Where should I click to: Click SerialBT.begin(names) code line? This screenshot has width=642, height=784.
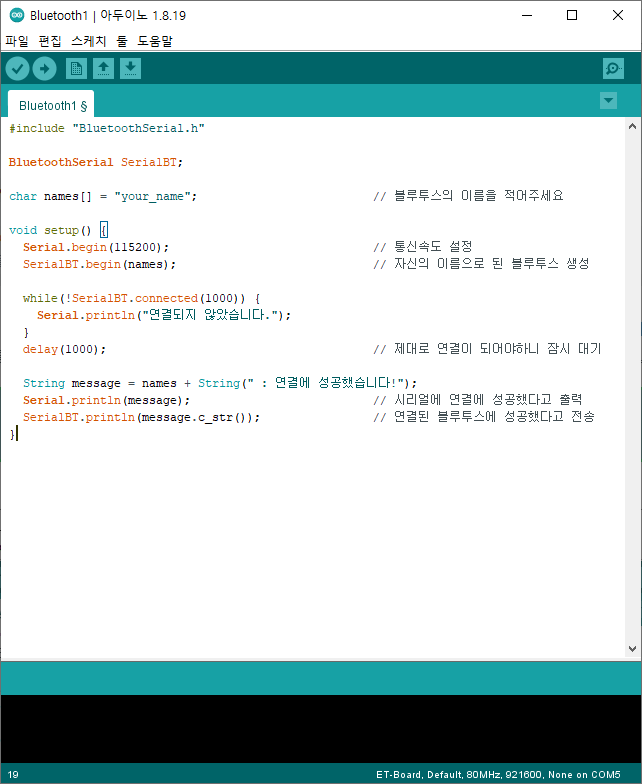100,264
